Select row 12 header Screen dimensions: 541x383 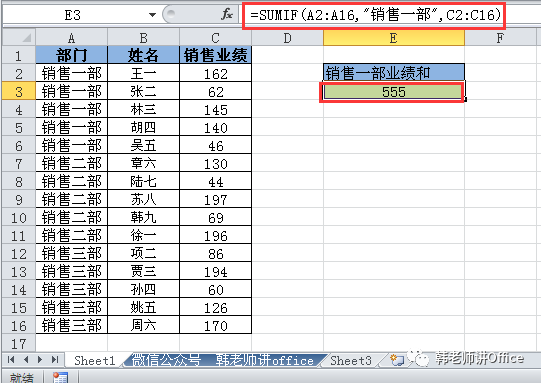pyautogui.click(x=19, y=253)
